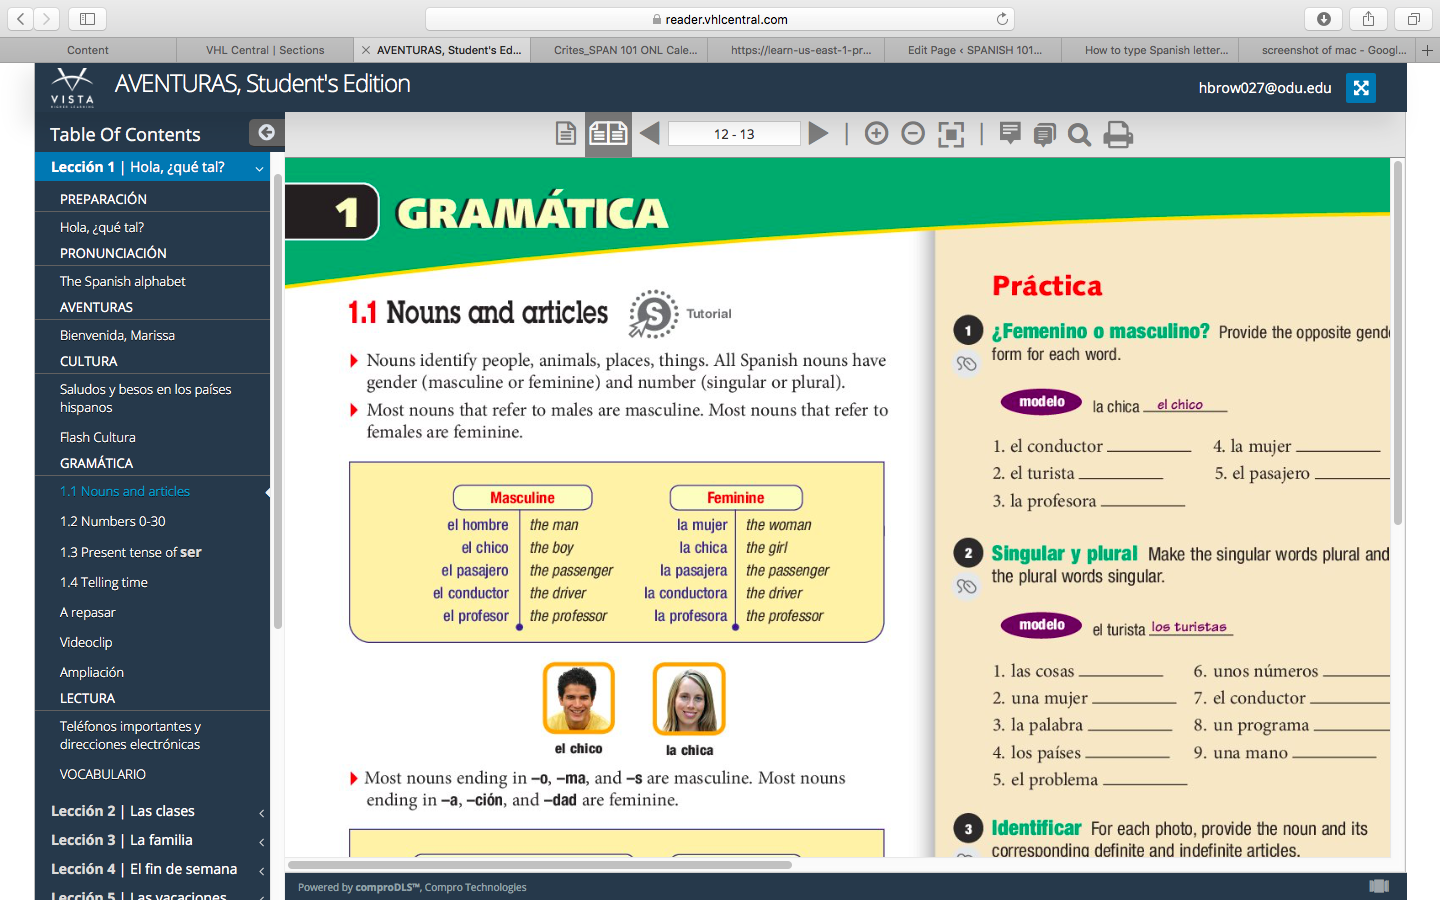
Task: Select 1.1 Nouns and articles
Action: point(125,491)
